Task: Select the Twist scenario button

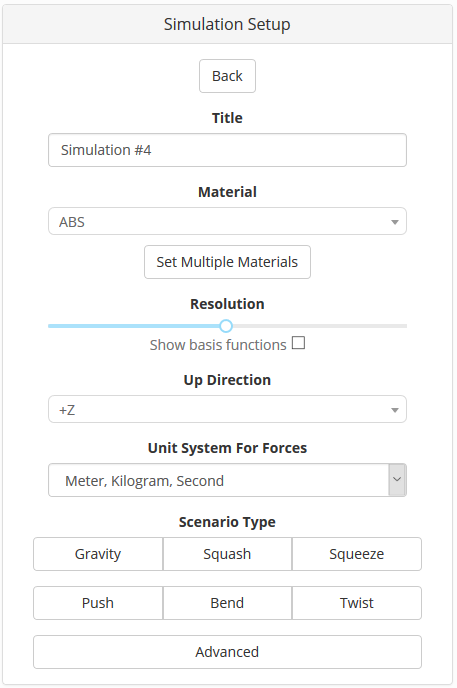Action: click(x=357, y=603)
